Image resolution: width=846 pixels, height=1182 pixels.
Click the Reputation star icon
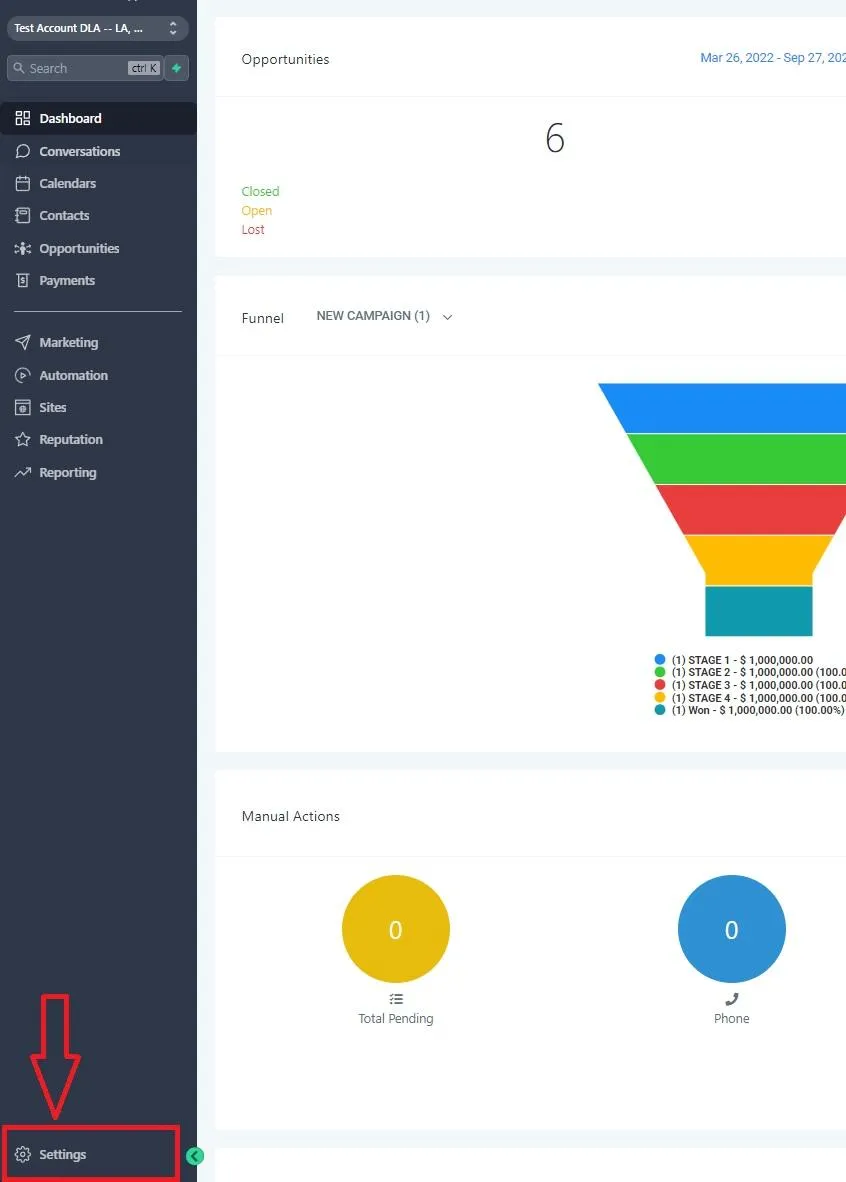(x=23, y=439)
